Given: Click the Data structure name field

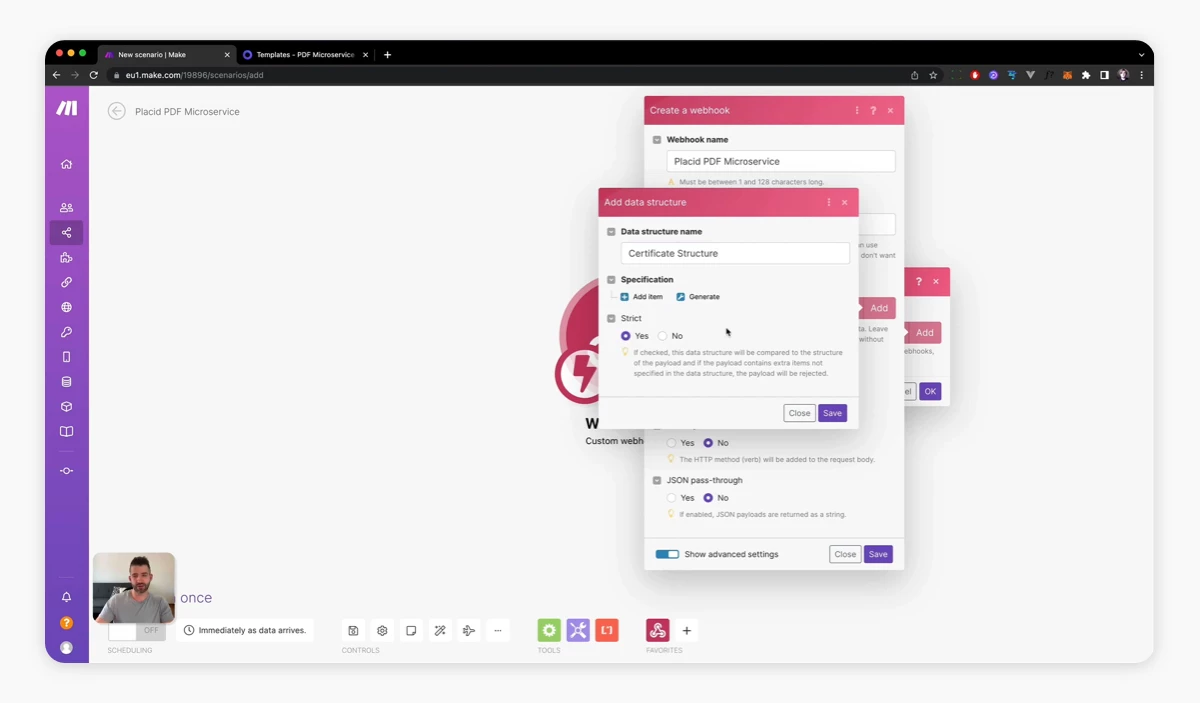Looking at the screenshot, I should [735, 253].
